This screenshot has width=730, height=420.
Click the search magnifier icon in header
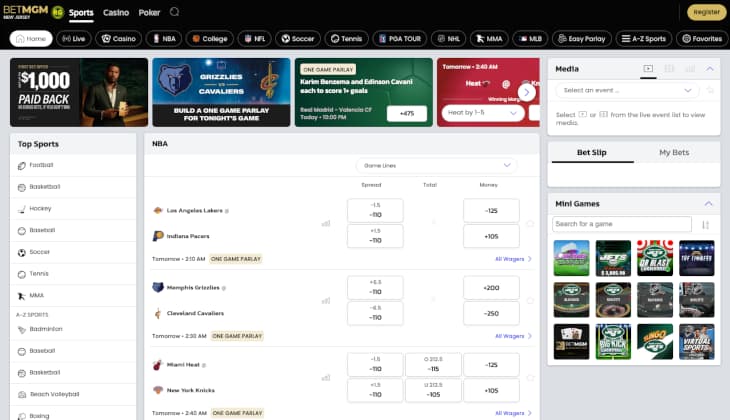tap(174, 12)
